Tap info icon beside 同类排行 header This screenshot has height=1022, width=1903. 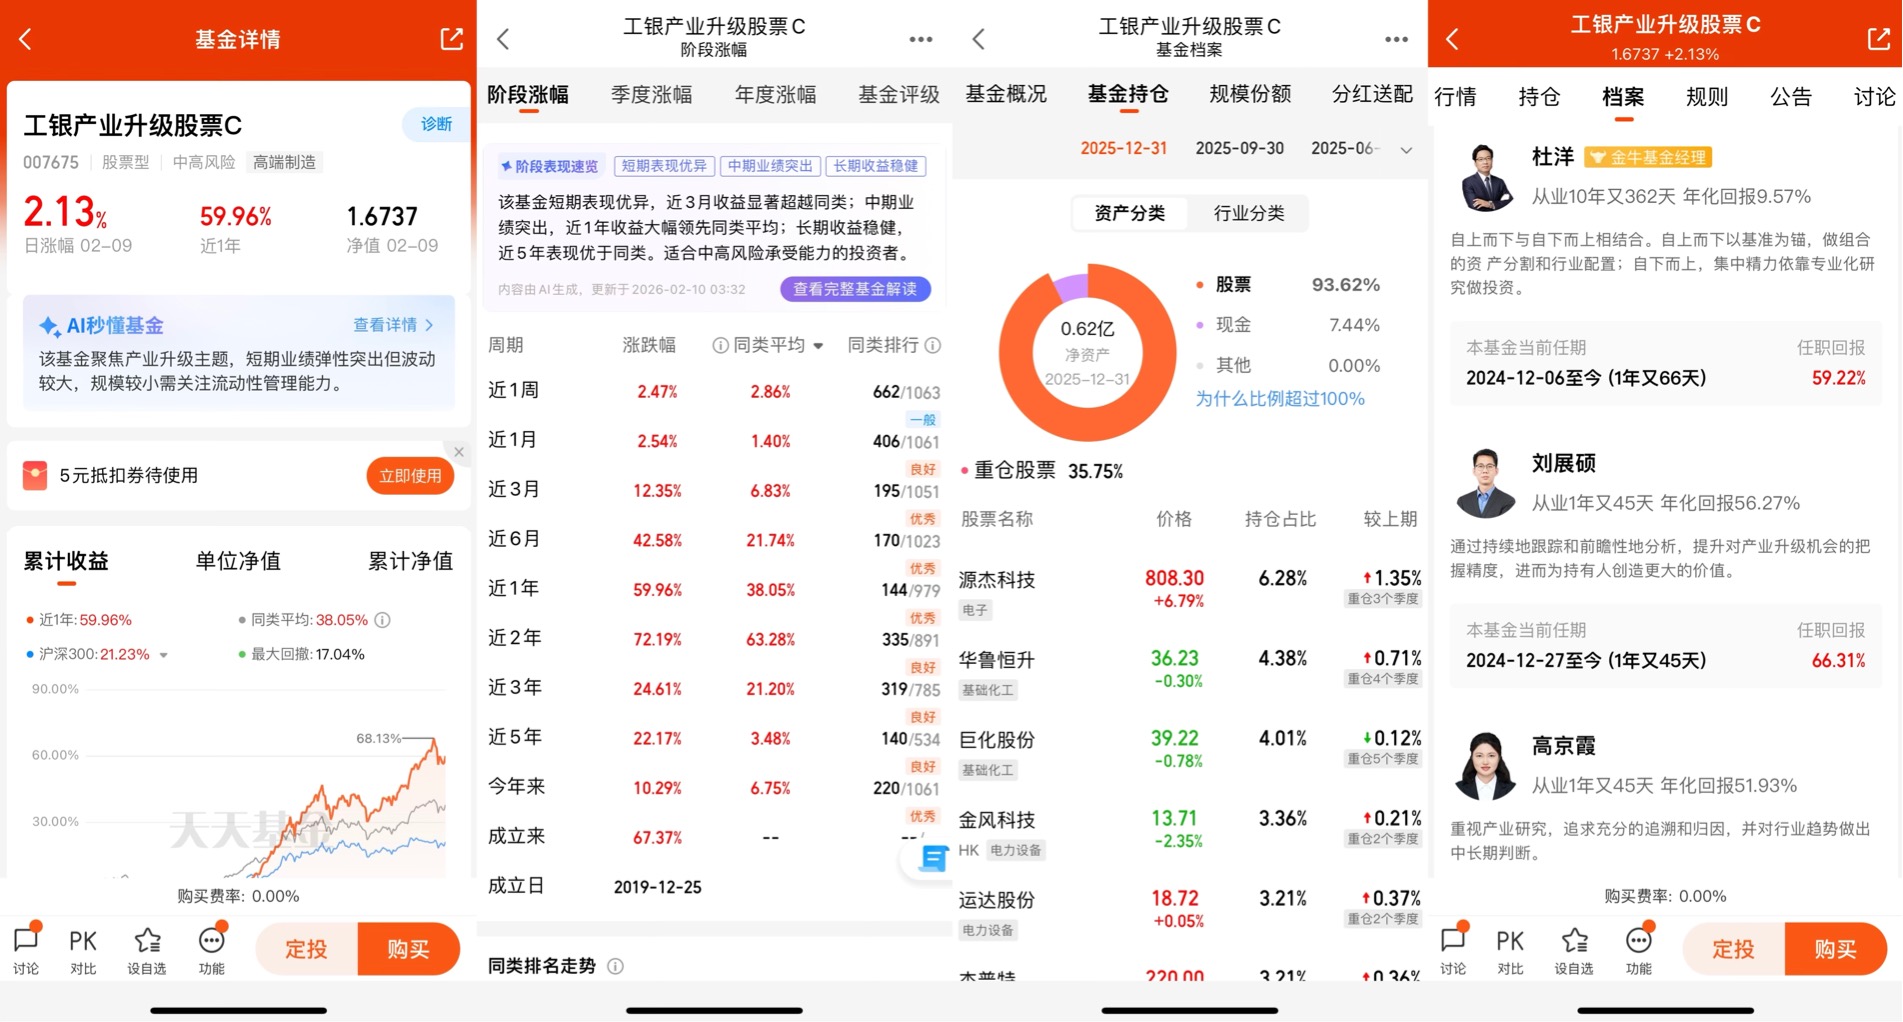[x=933, y=345]
